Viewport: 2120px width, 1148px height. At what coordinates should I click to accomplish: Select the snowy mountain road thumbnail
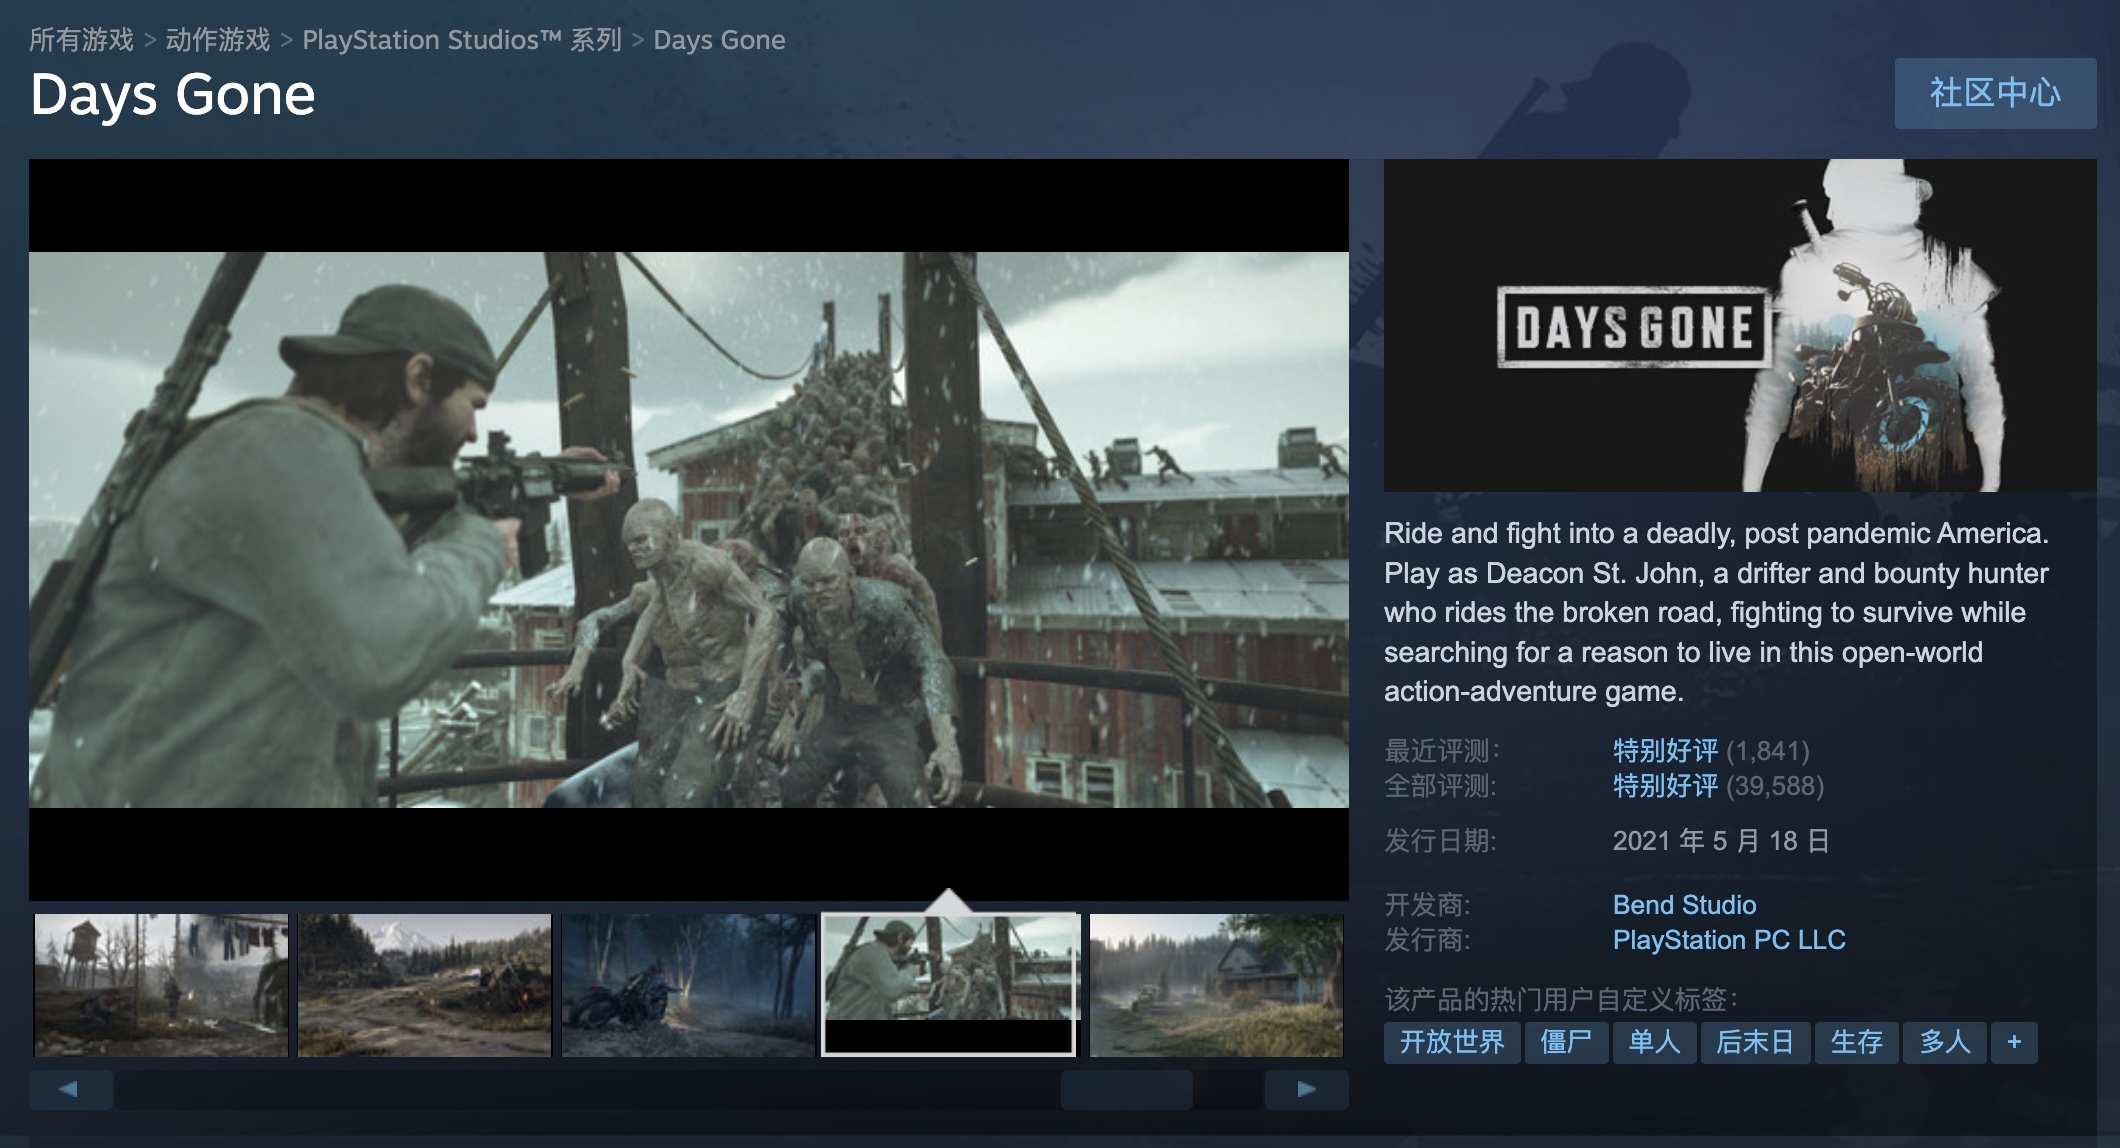click(x=424, y=984)
